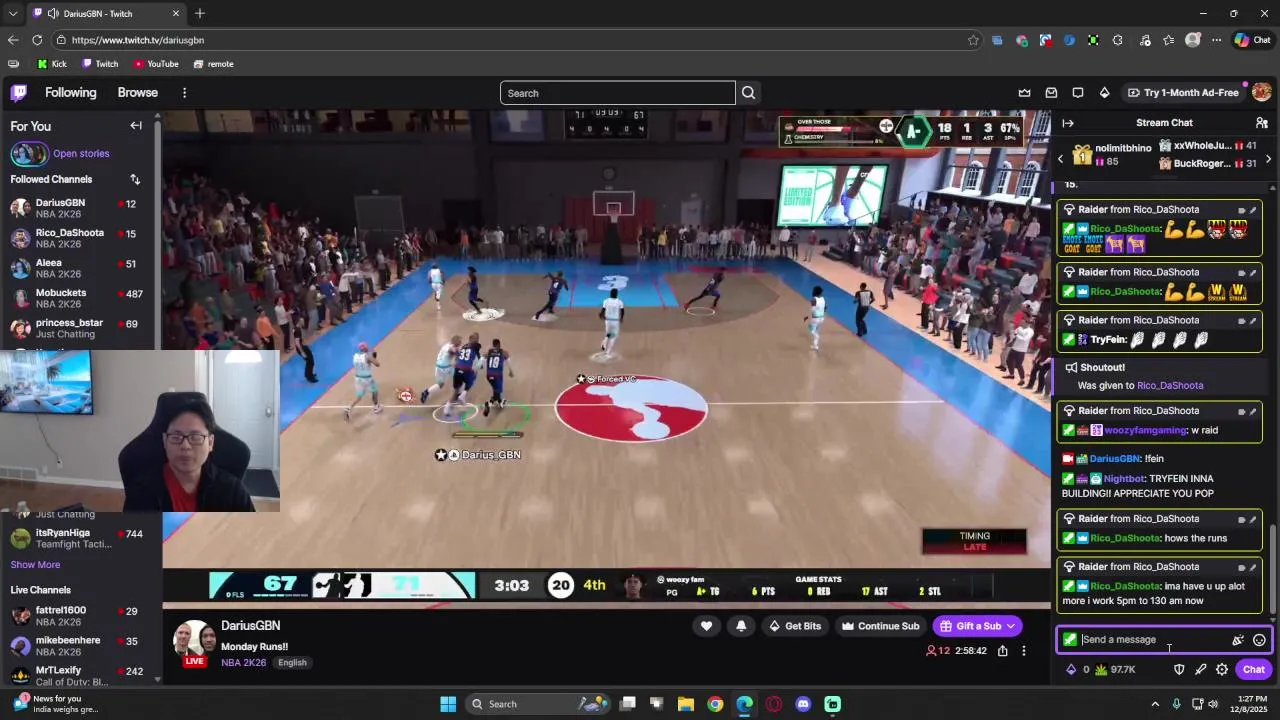Viewport: 1280px width, 720px height.
Task: Open chat settings gear
Action: click(x=1222, y=670)
